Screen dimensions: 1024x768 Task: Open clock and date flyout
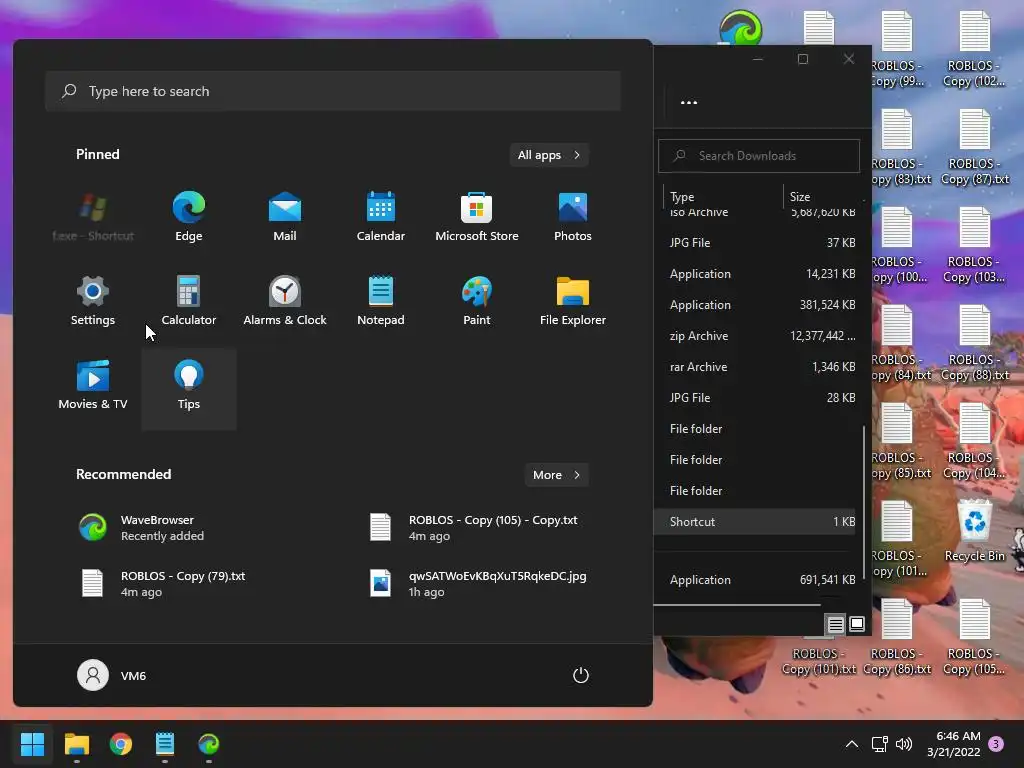pyautogui.click(x=953, y=743)
